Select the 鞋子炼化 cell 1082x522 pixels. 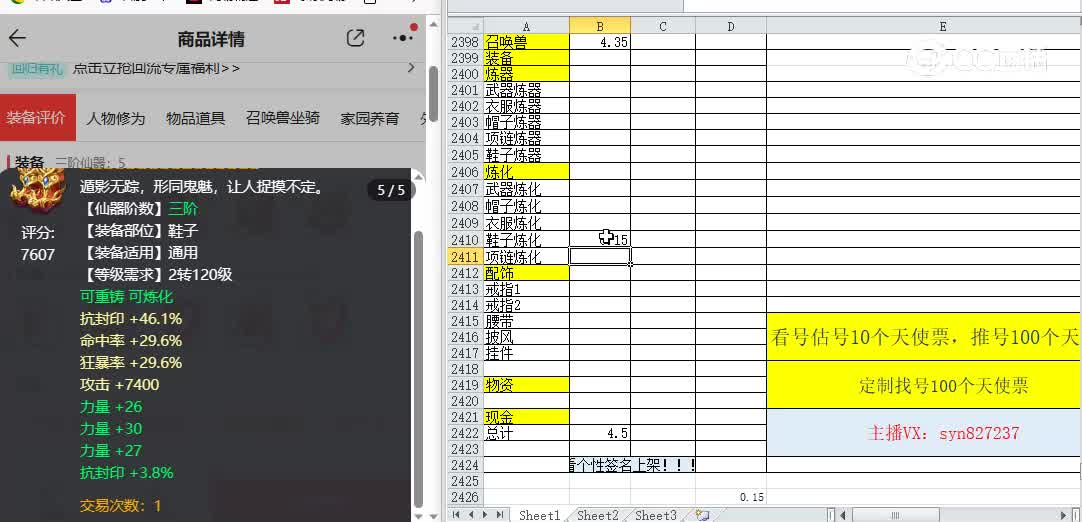point(527,240)
